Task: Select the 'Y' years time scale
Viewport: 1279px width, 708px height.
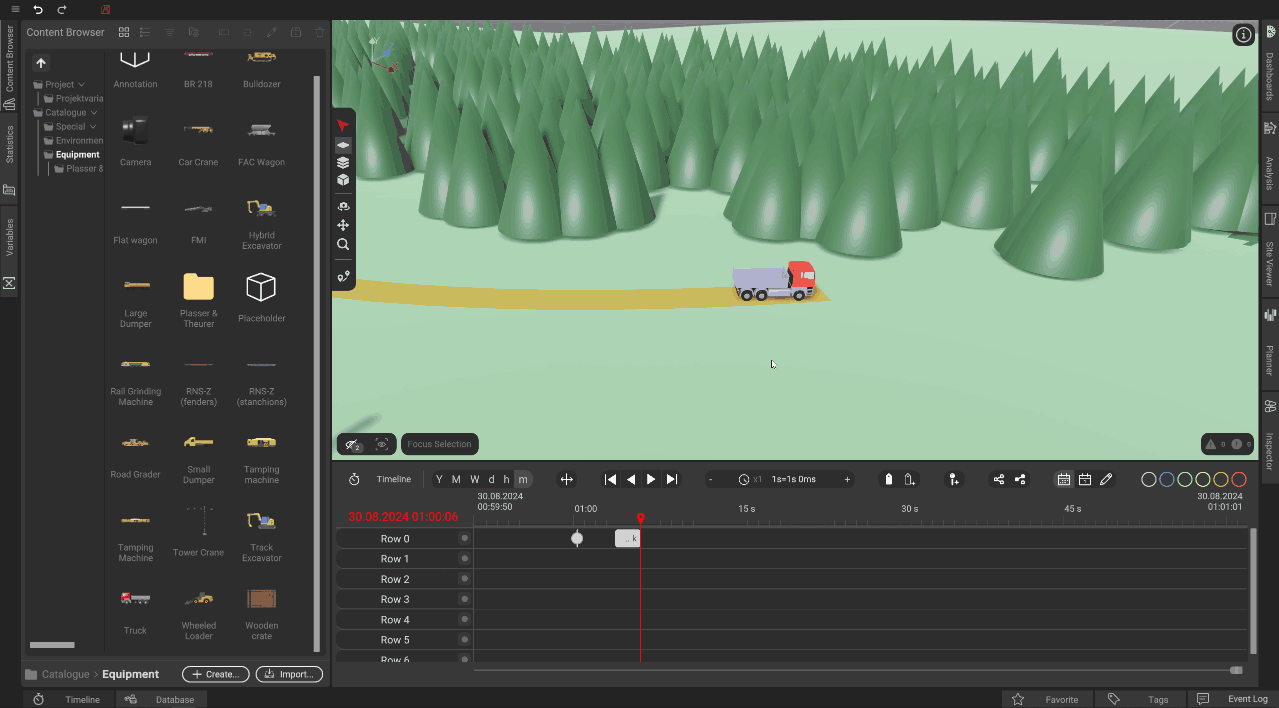Action: point(439,480)
